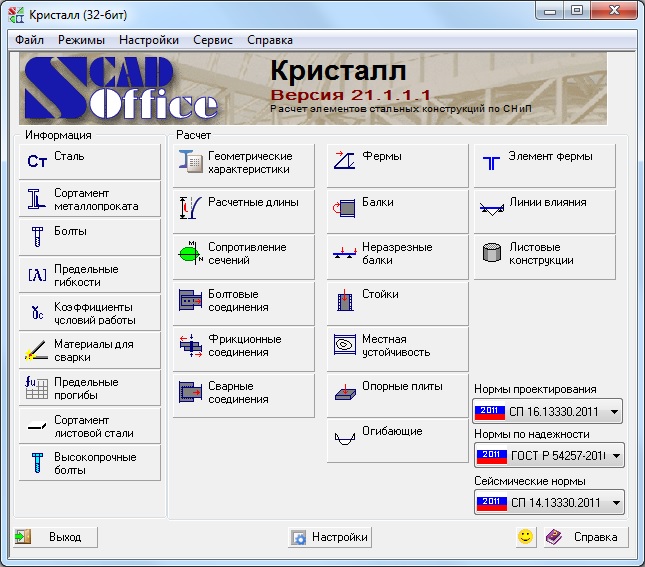Image resolution: width=645 pixels, height=567 pixels.
Task: Click the Кристалл app icon in title bar
Action: [16, 15]
